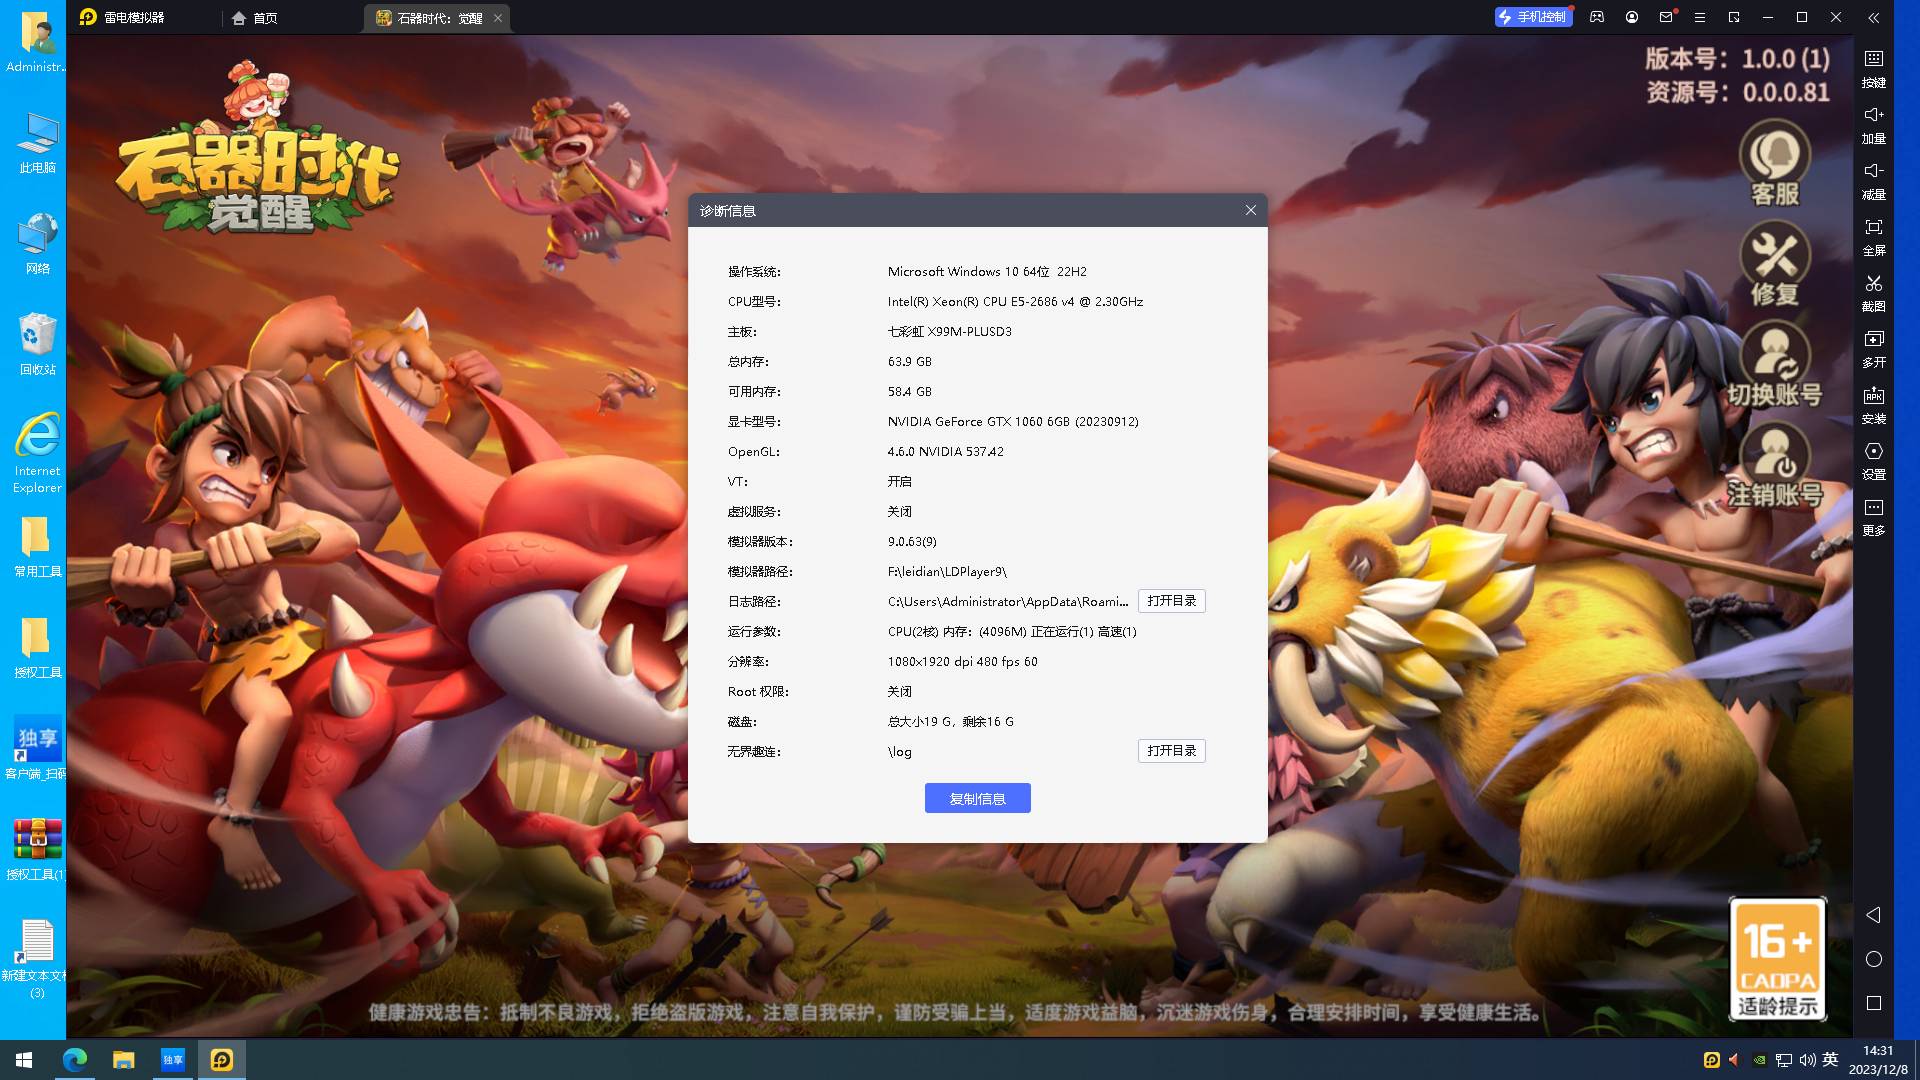Take a screenshot with 截图 scissors icon
Viewport: 1920px width, 1080px height.
tap(1874, 292)
